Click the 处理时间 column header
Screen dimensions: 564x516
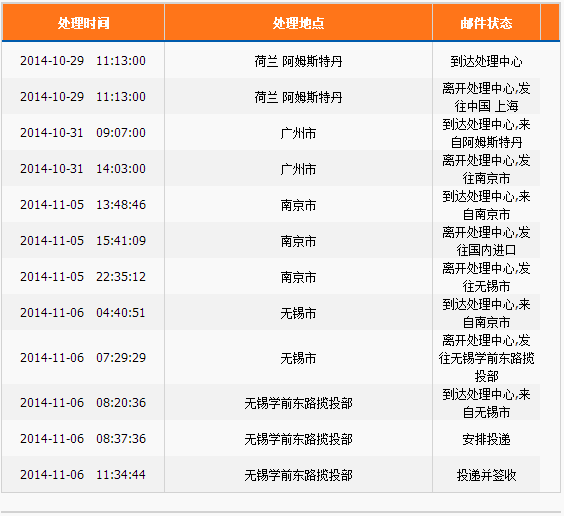[83, 23]
